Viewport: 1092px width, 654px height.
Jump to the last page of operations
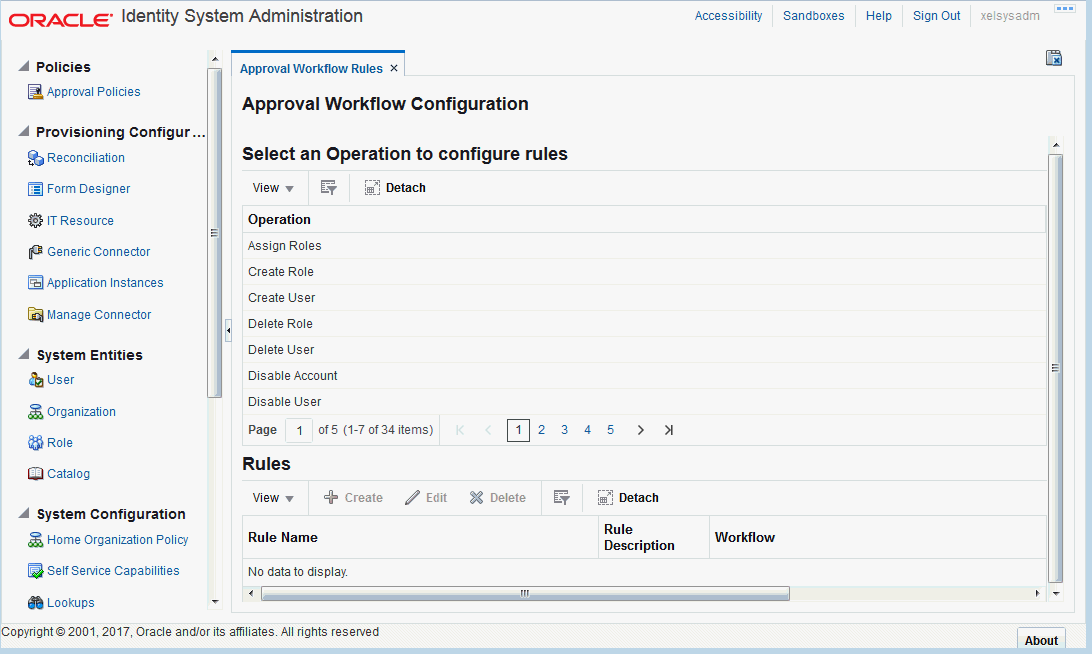point(669,430)
